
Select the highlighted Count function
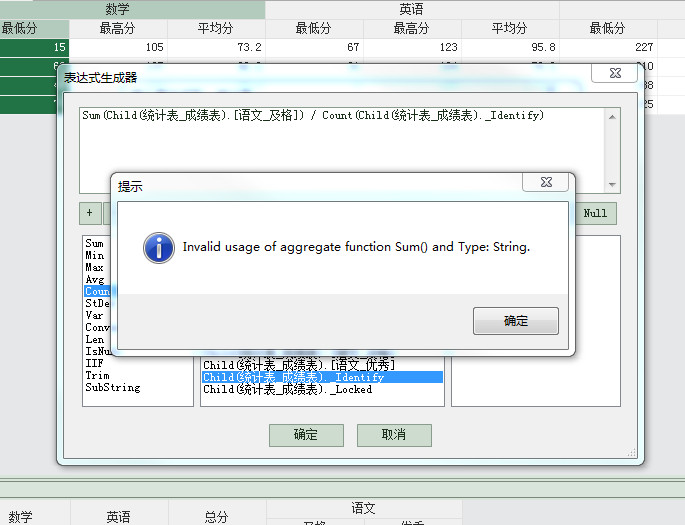coord(97,291)
